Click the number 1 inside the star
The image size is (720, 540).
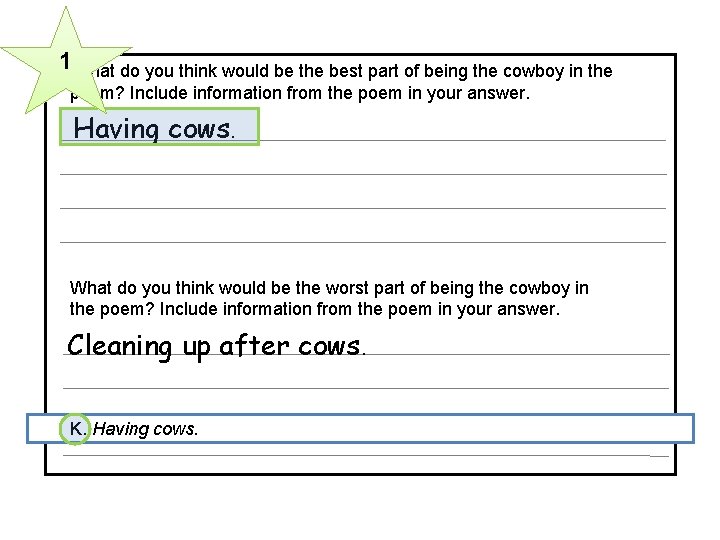(x=64, y=61)
